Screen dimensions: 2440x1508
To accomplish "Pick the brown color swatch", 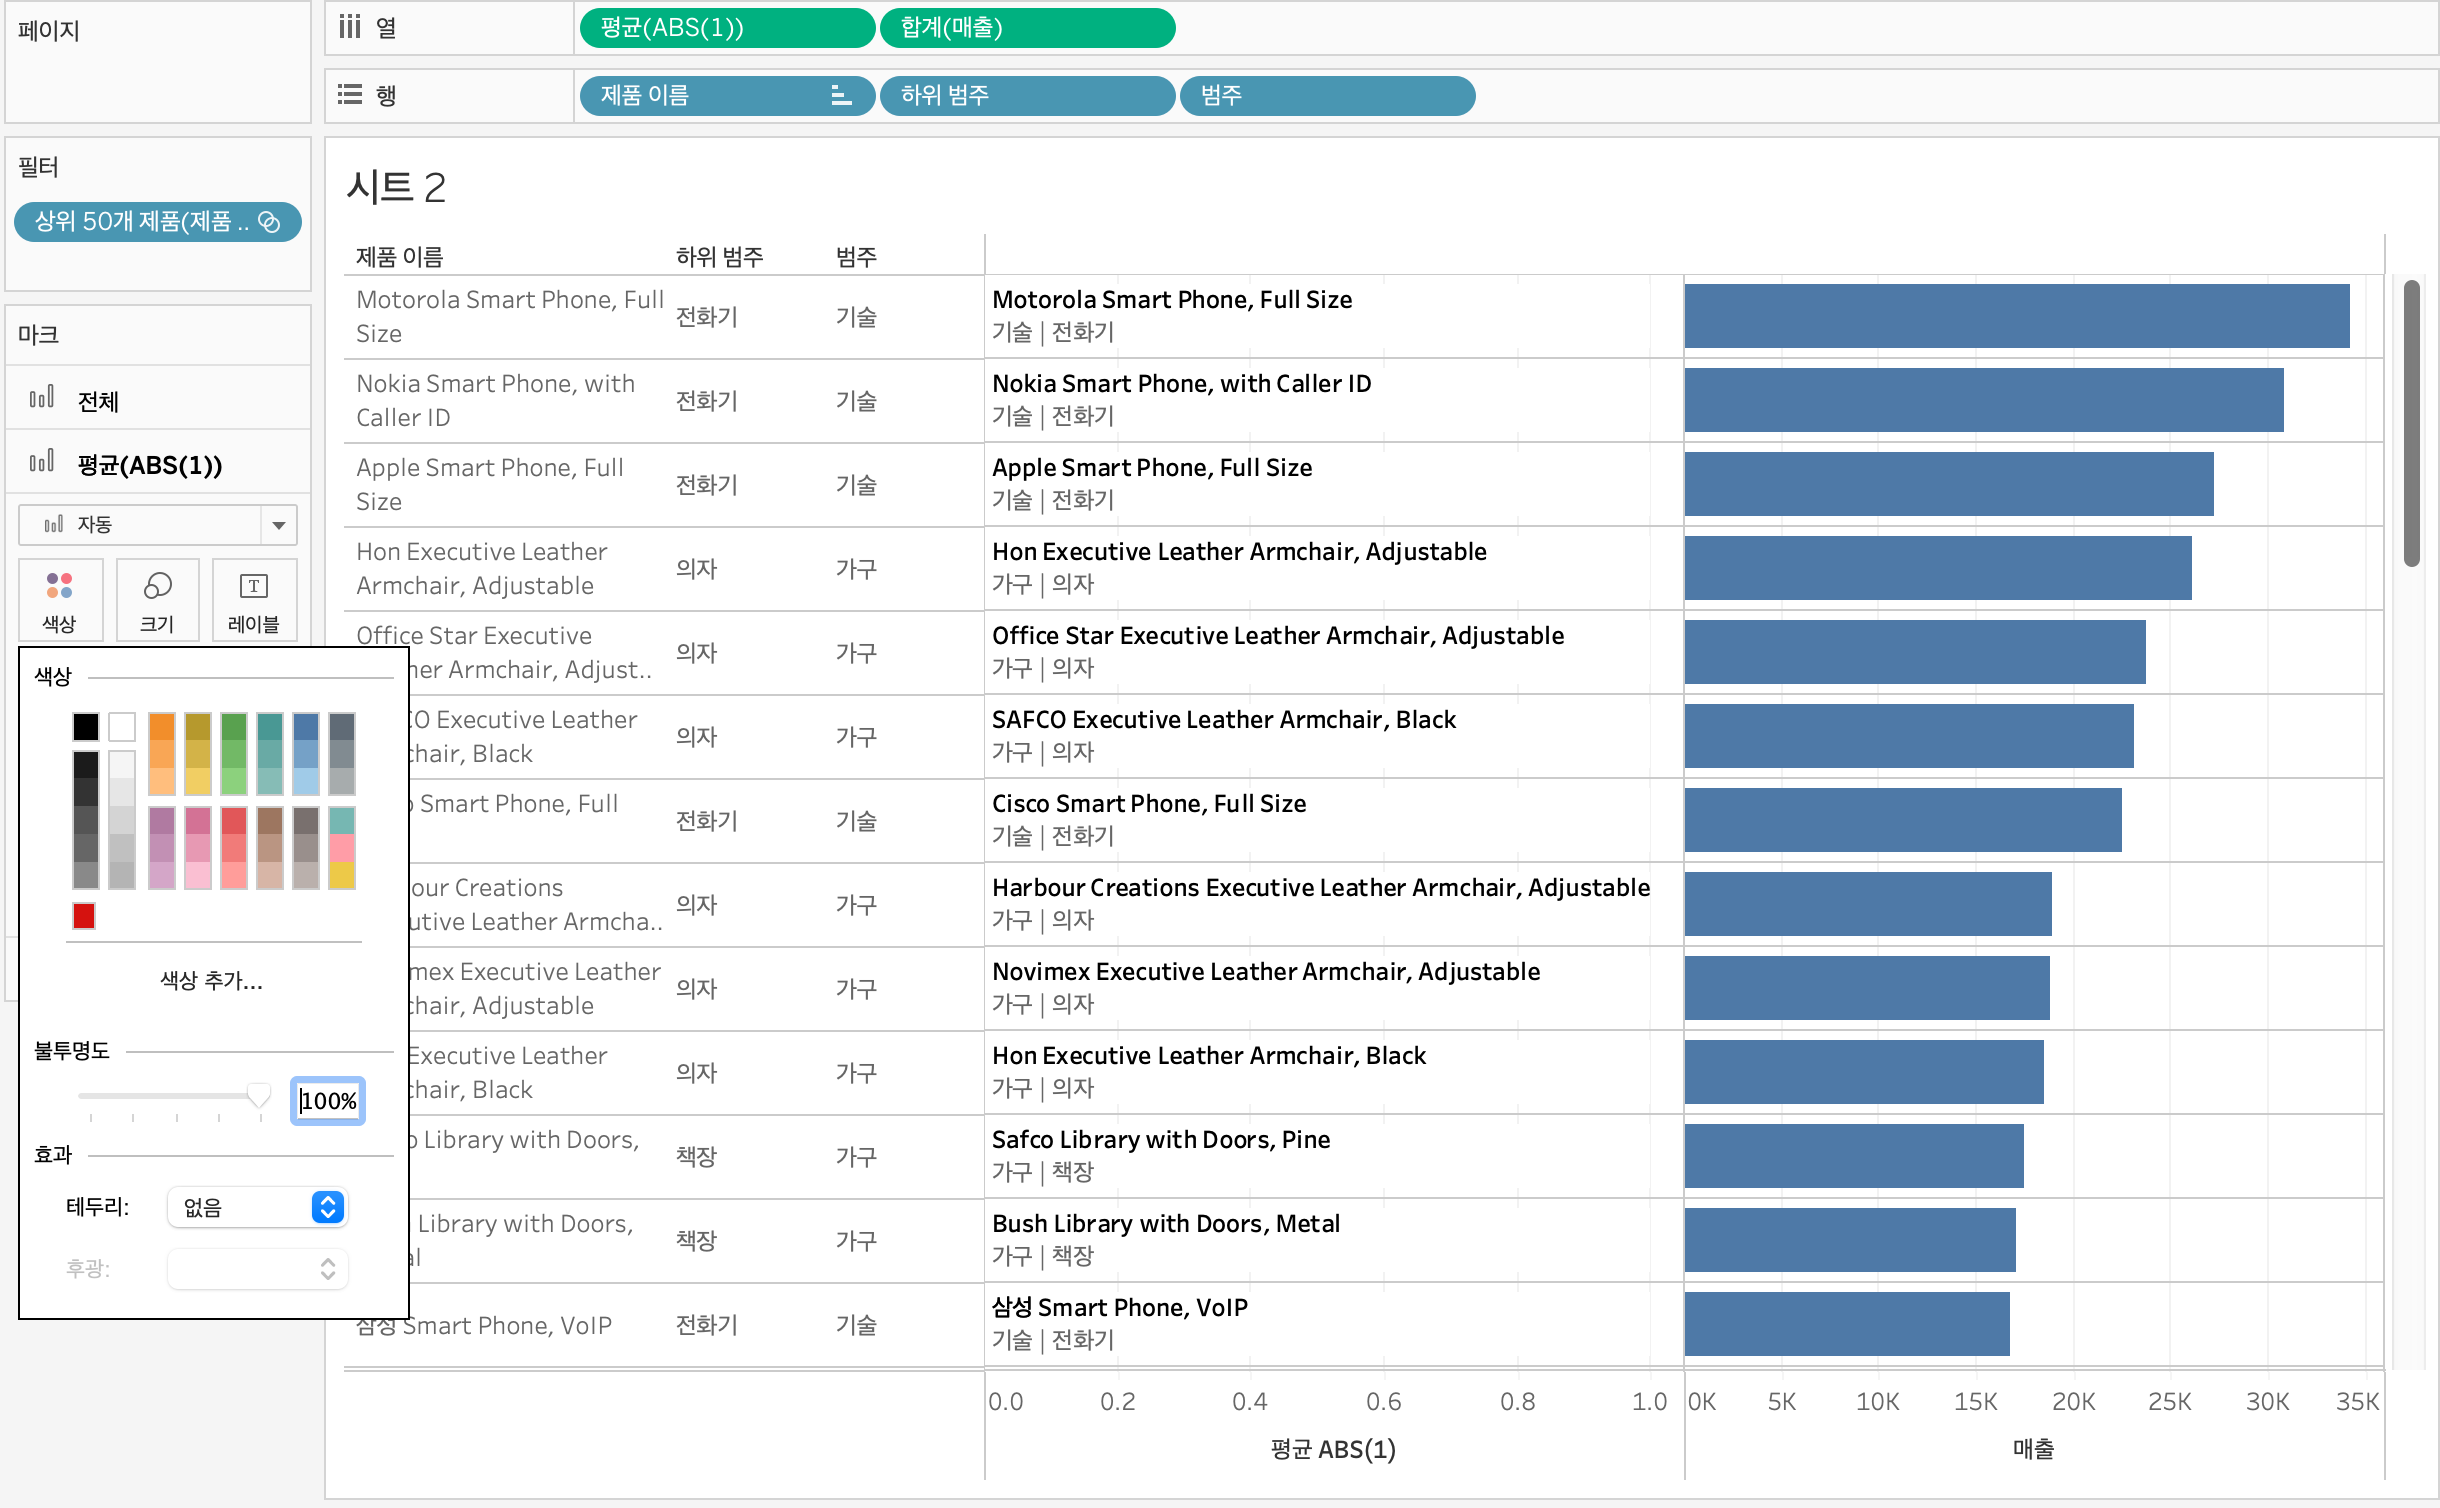I will click(x=270, y=822).
